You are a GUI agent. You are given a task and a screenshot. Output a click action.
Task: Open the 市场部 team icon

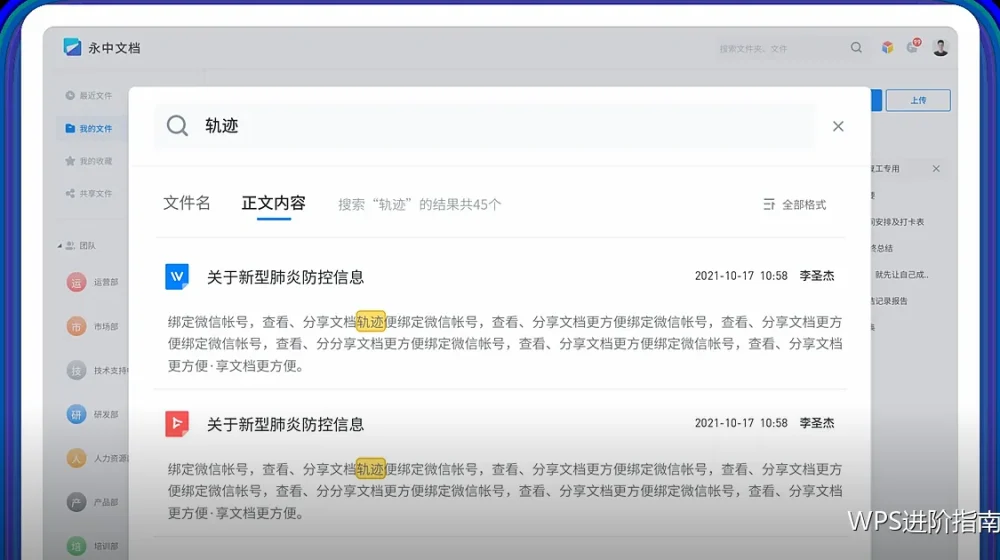click(x=76, y=327)
